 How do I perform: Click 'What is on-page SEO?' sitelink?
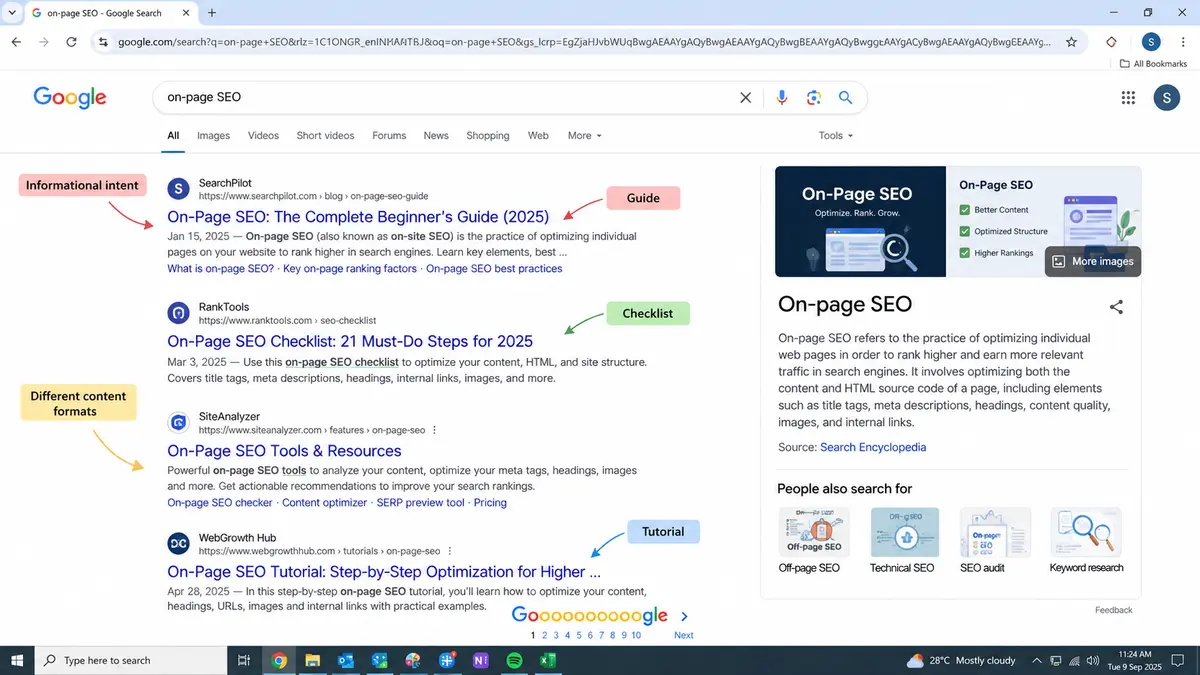(x=220, y=268)
